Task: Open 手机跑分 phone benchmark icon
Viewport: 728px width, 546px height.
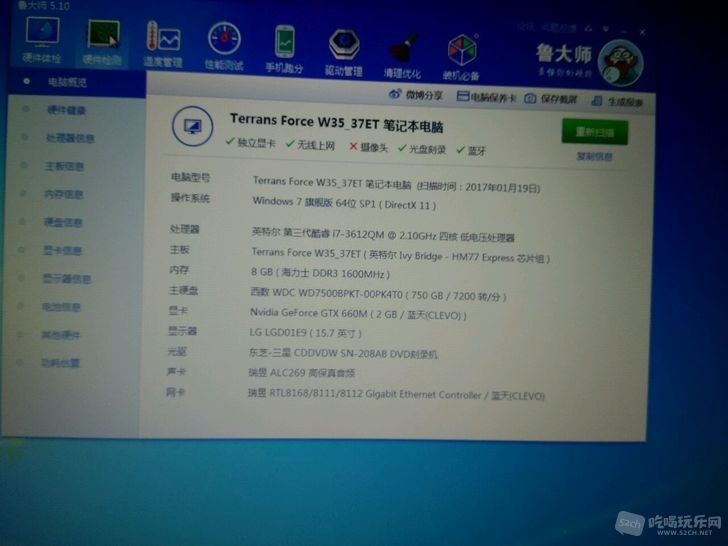Action: coord(284,49)
